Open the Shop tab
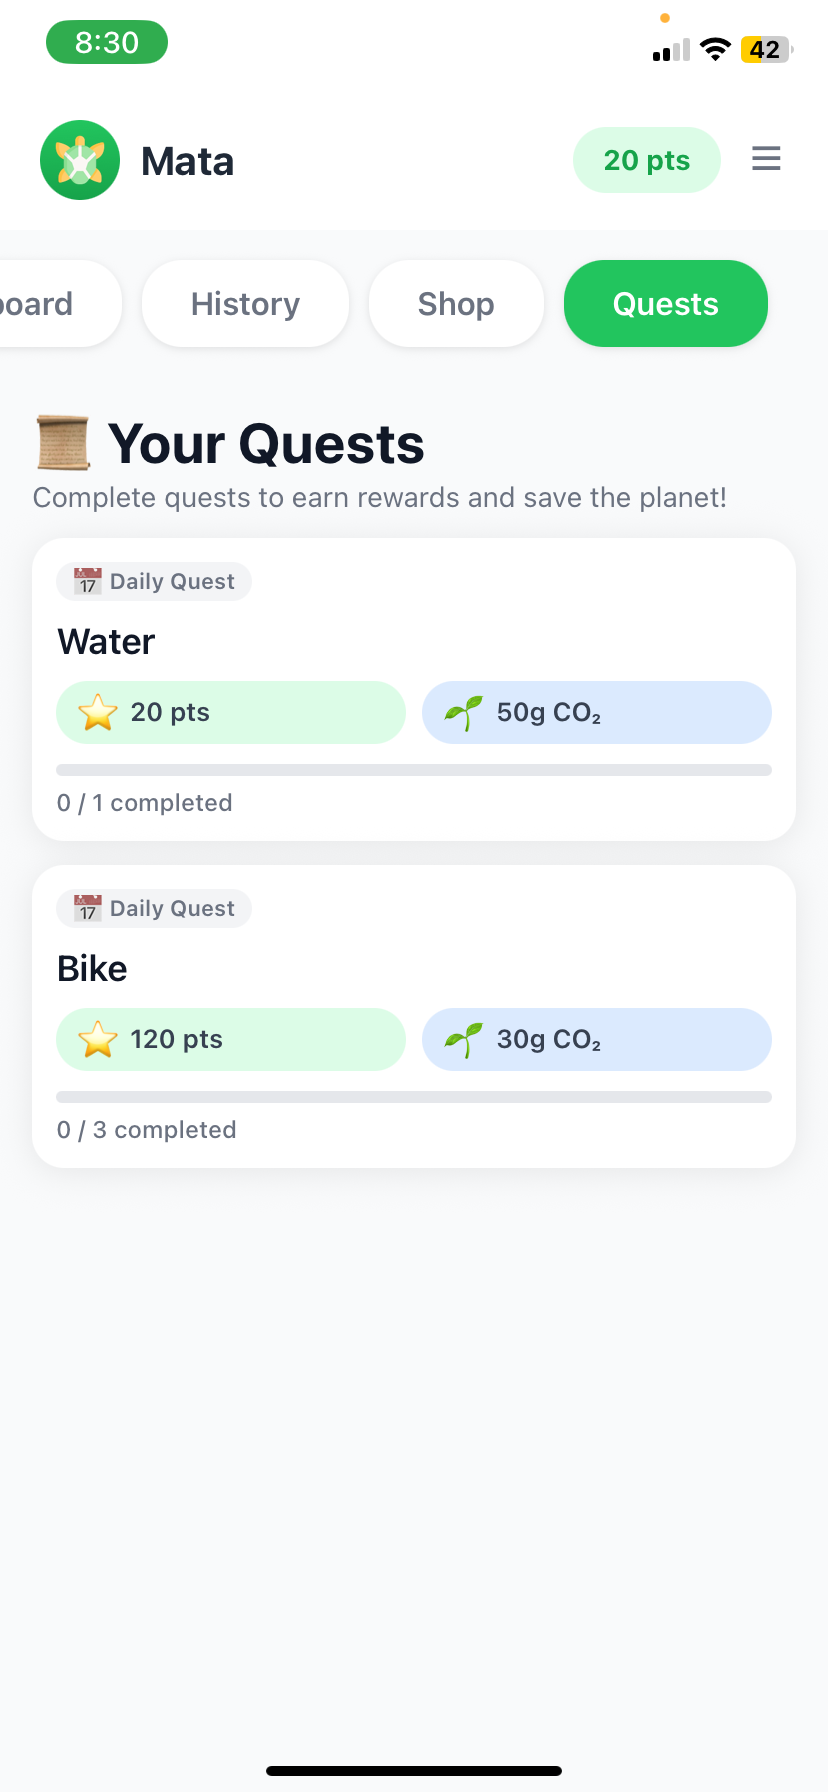The width and height of the screenshot is (828, 1792). pyautogui.click(x=456, y=304)
